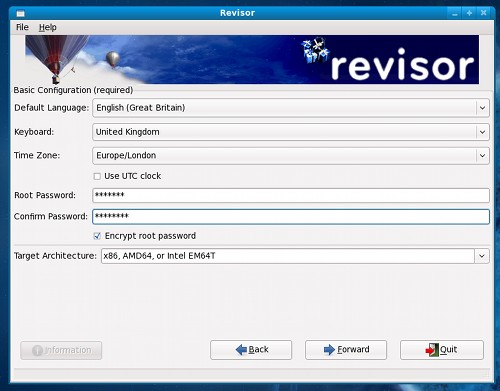Click Forward to continue
Image resolution: width=500 pixels, height=391 pixels.
tap(346, 350)
